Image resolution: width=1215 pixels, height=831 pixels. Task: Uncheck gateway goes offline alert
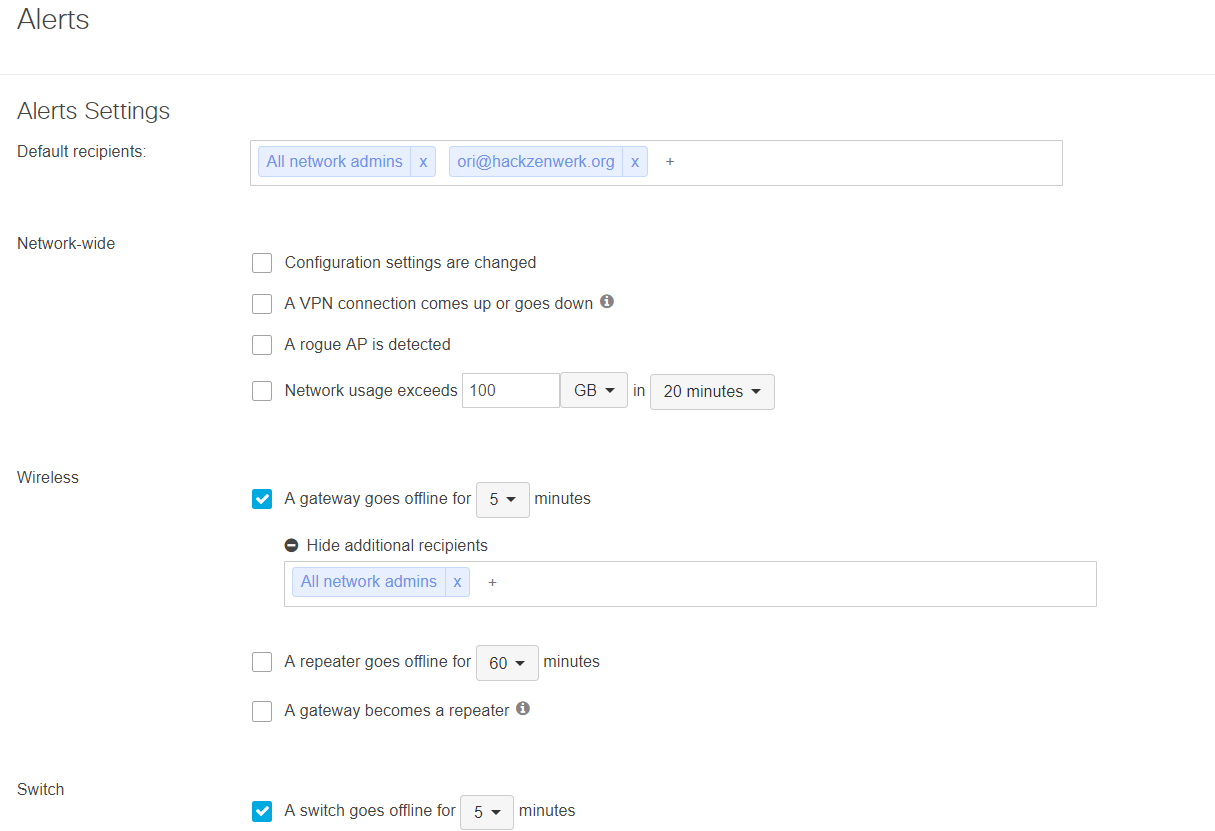262,499
